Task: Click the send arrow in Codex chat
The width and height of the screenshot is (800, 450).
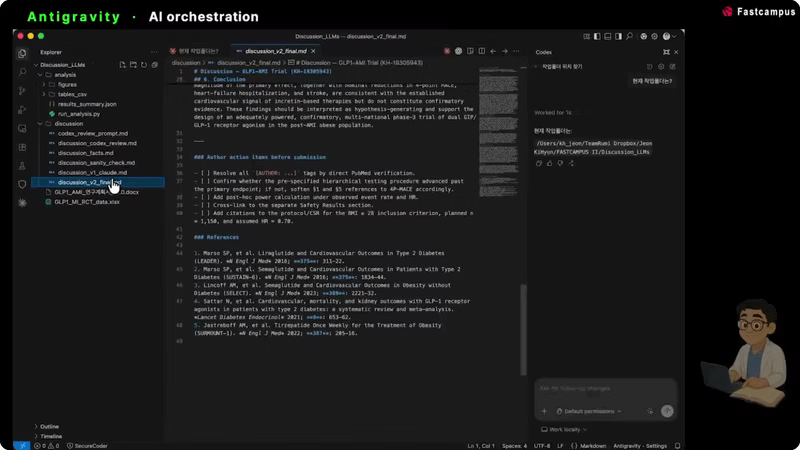Action: [x=667, y=411]
